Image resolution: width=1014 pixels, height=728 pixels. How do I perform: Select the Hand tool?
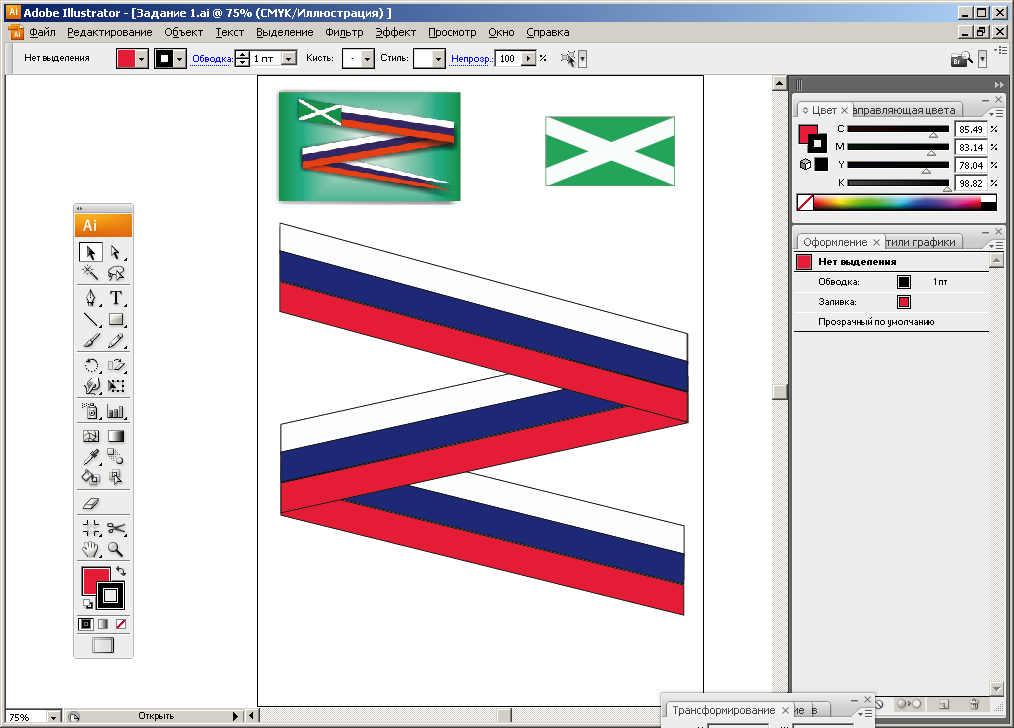pos(91,550)
